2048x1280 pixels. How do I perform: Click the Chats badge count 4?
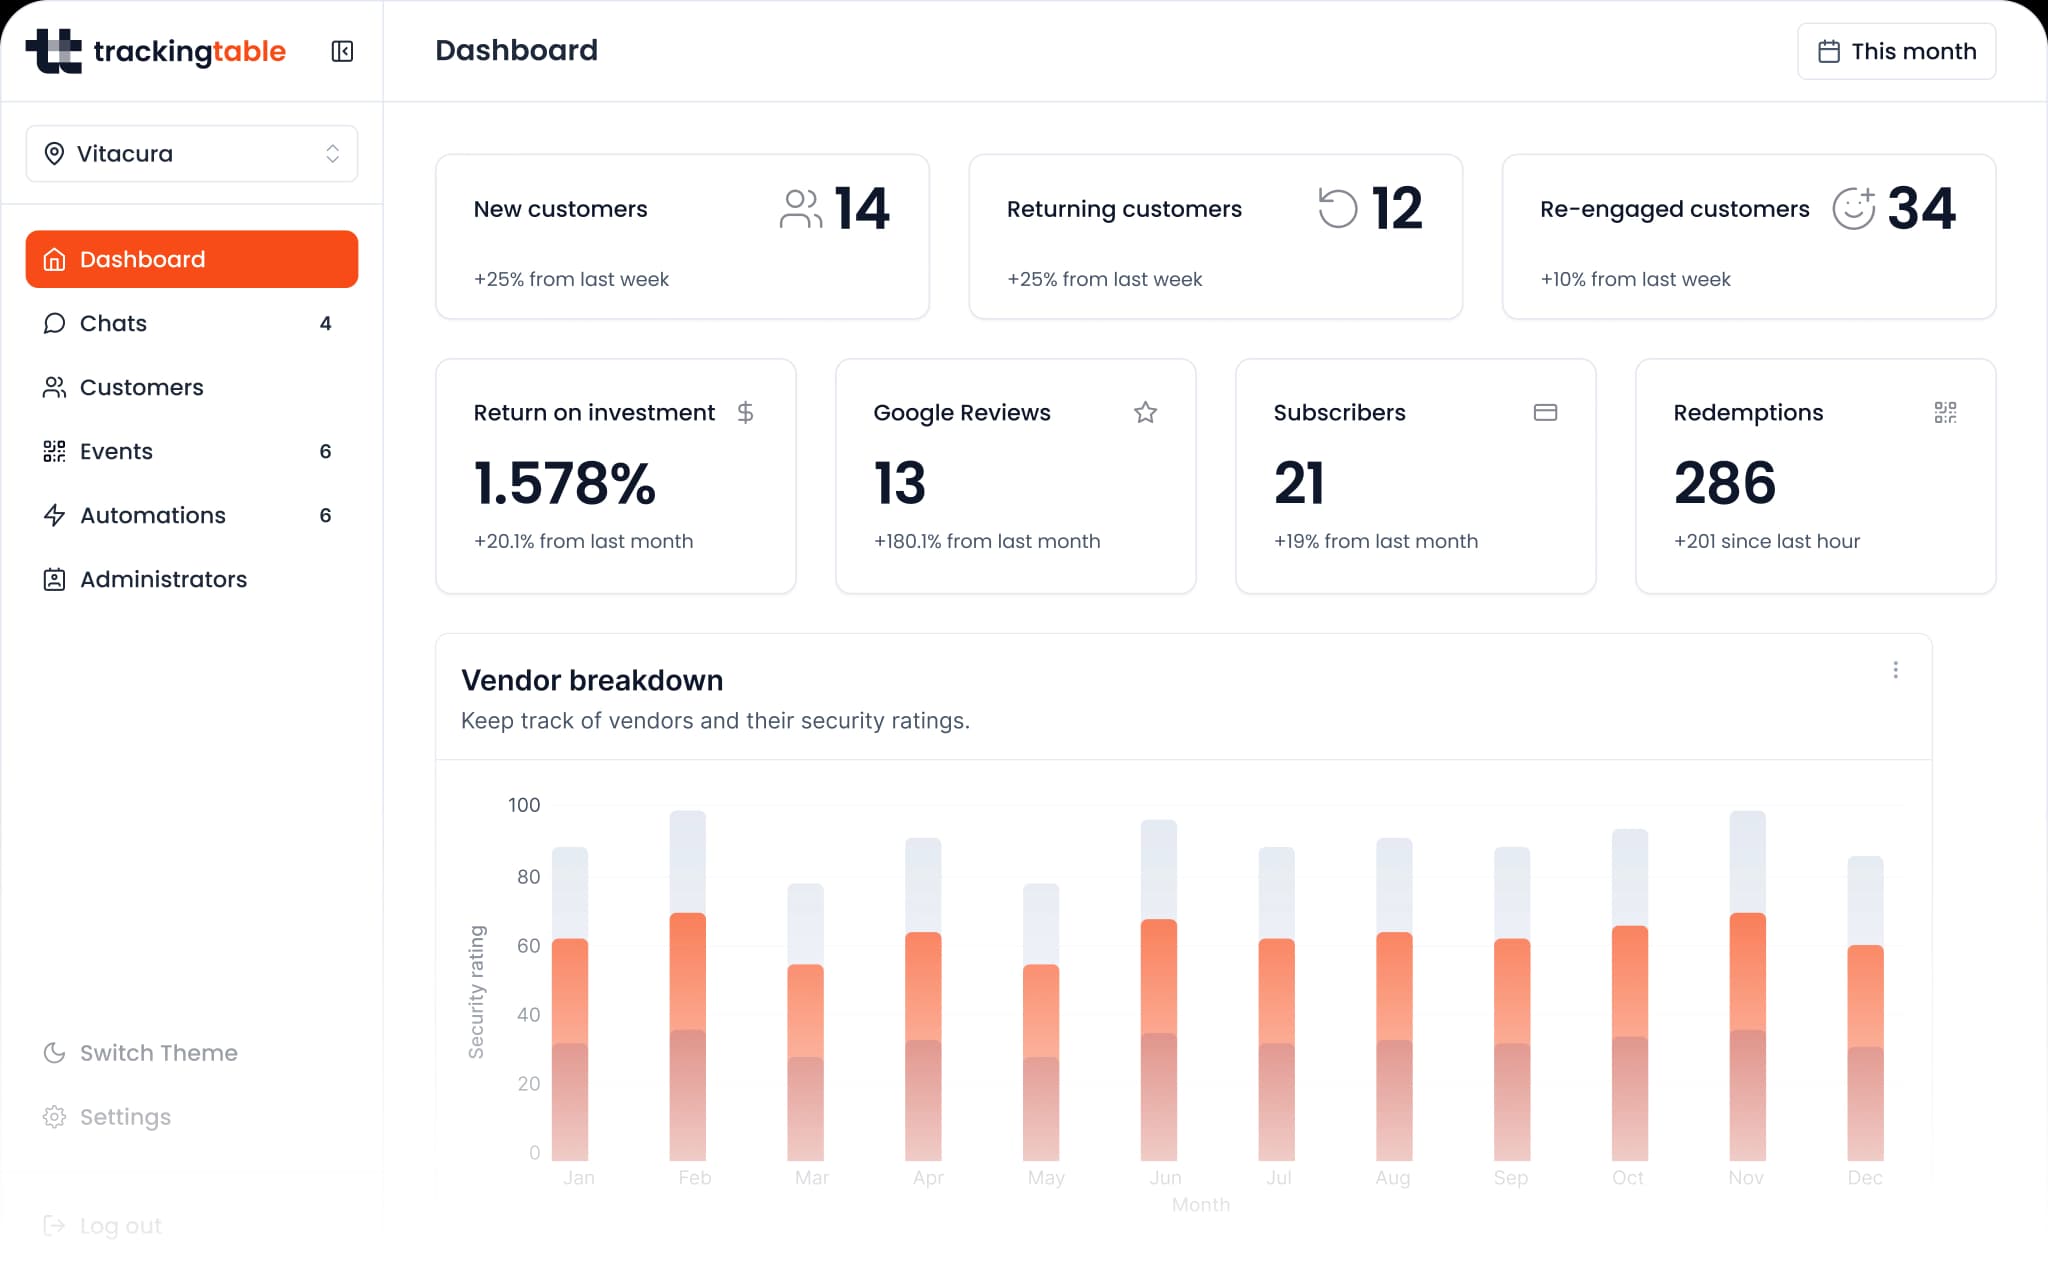pos(325,323)
